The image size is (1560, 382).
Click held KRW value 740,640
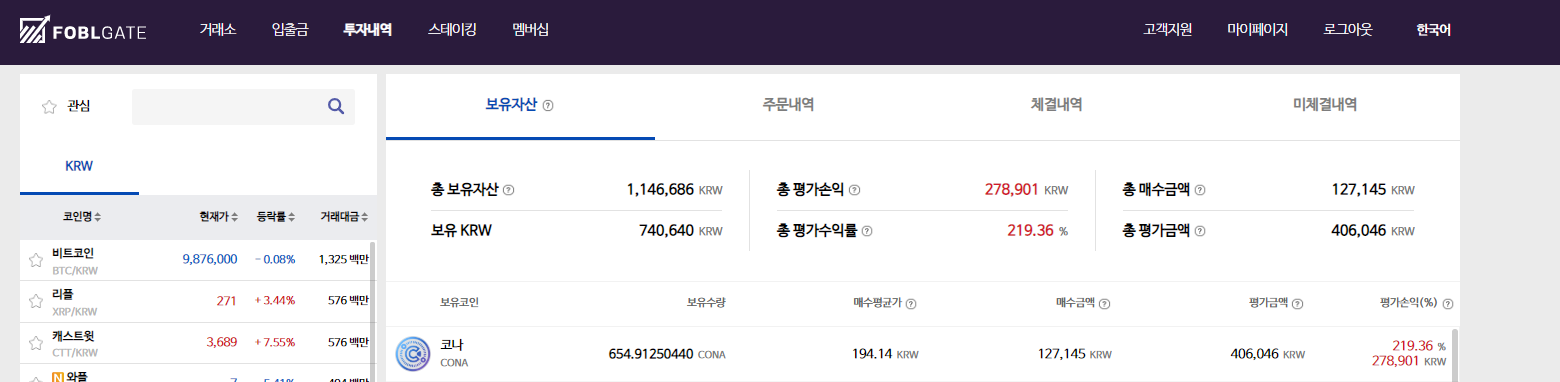tap(667, 231)
